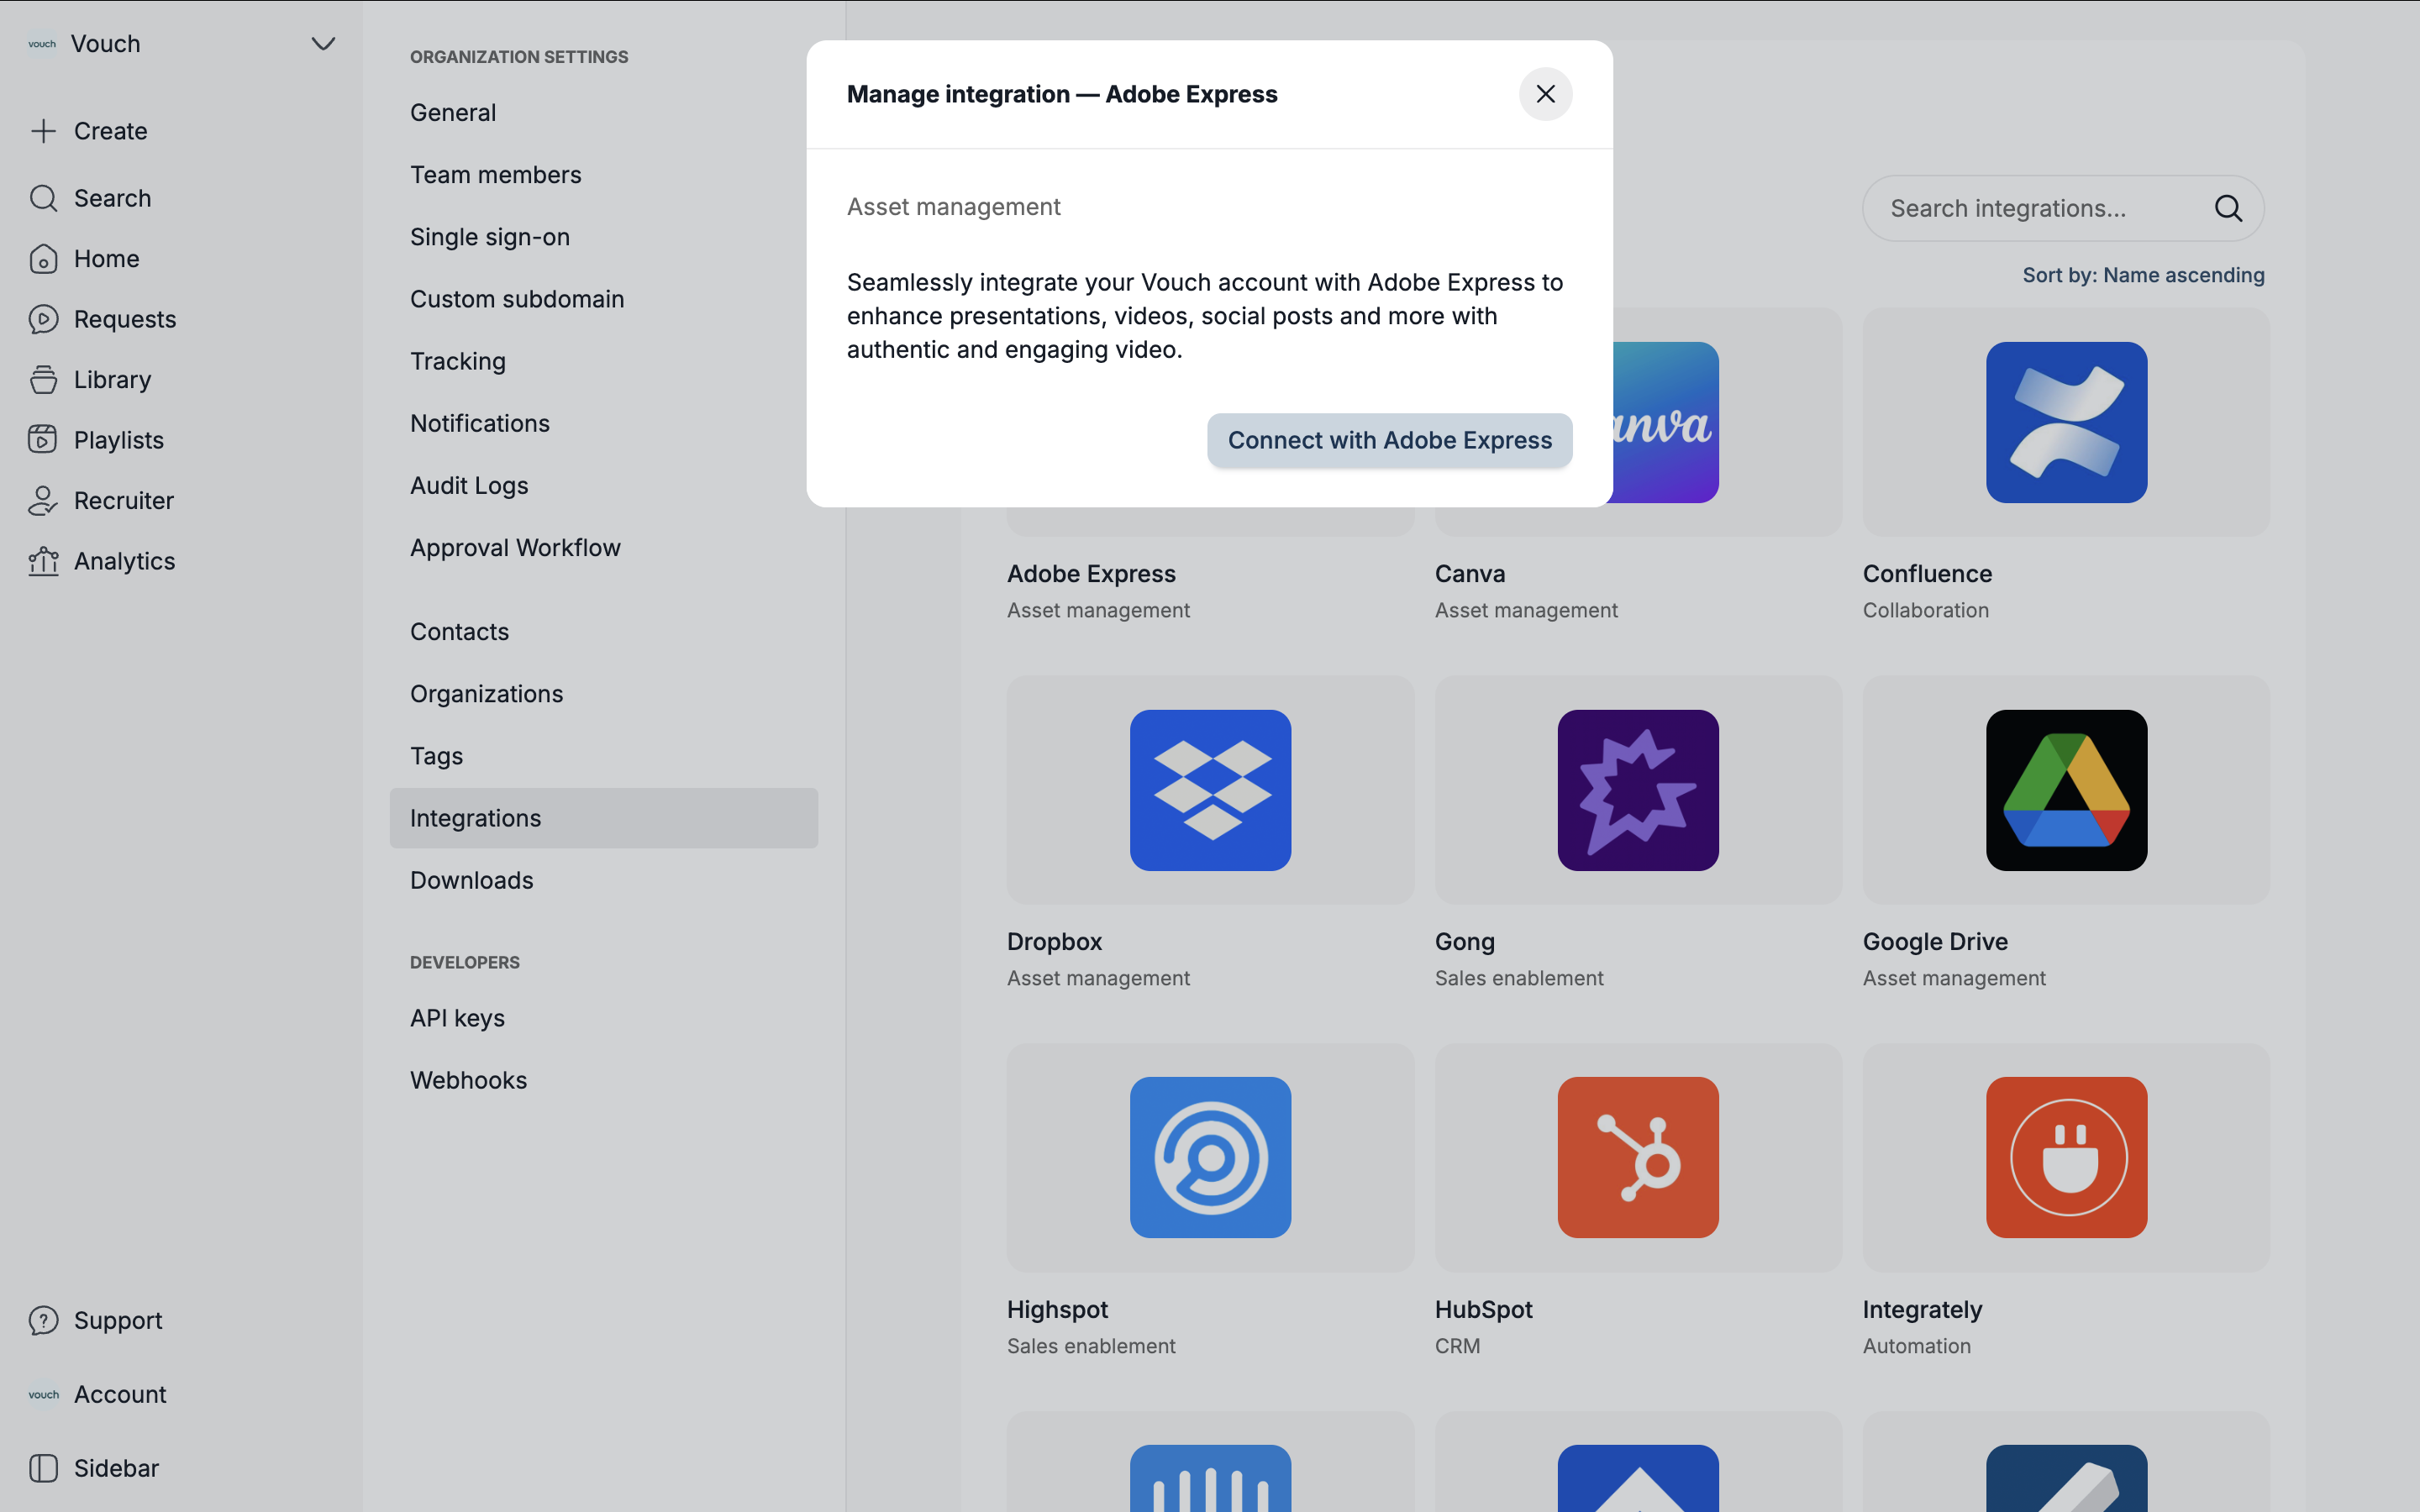
Task: Open Account via the vouch avatar
Action: tap(43, 1394)
